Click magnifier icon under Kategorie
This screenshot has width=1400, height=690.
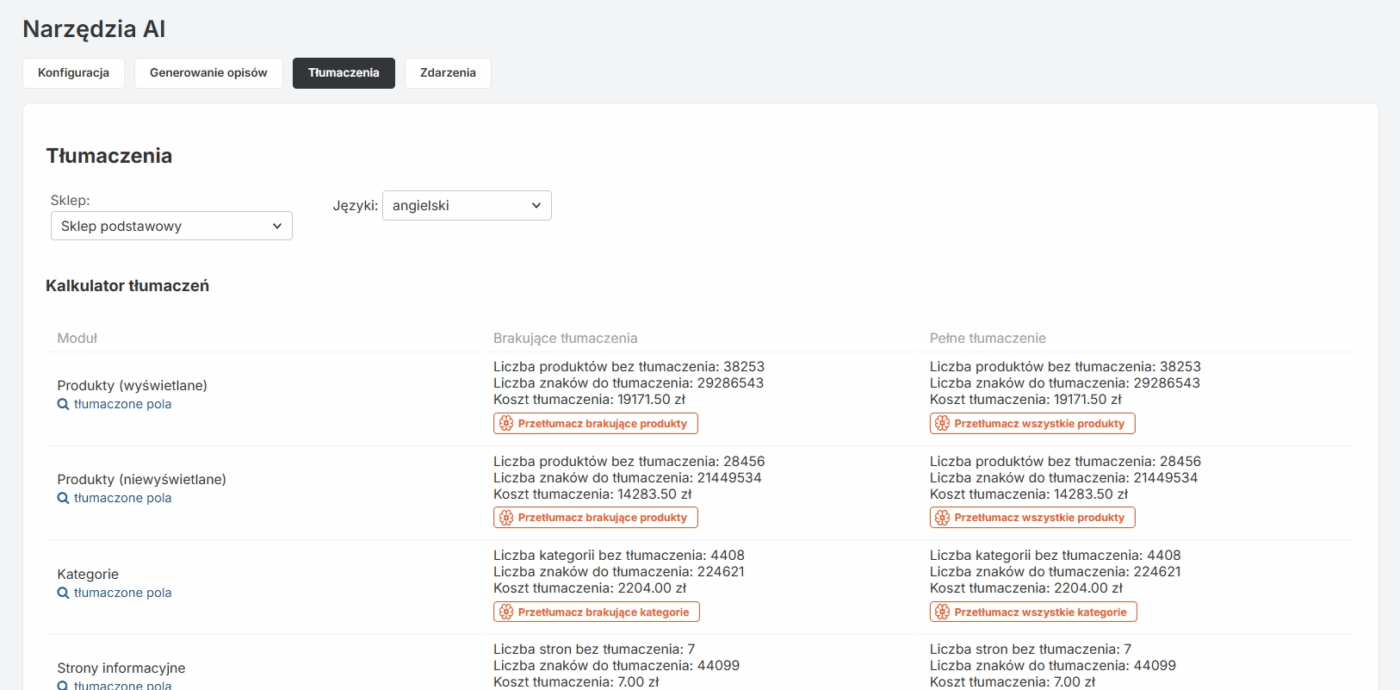[x=63, y=593]
